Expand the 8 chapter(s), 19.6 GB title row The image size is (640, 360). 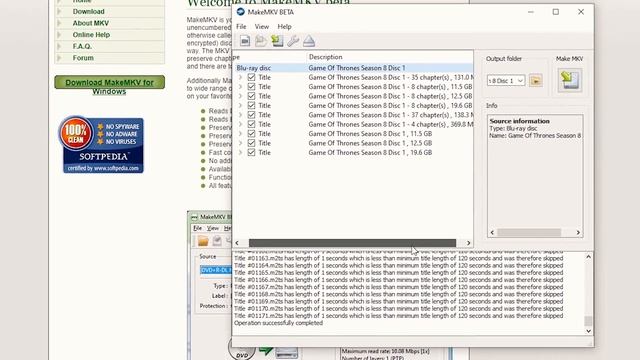coord(240,105)
